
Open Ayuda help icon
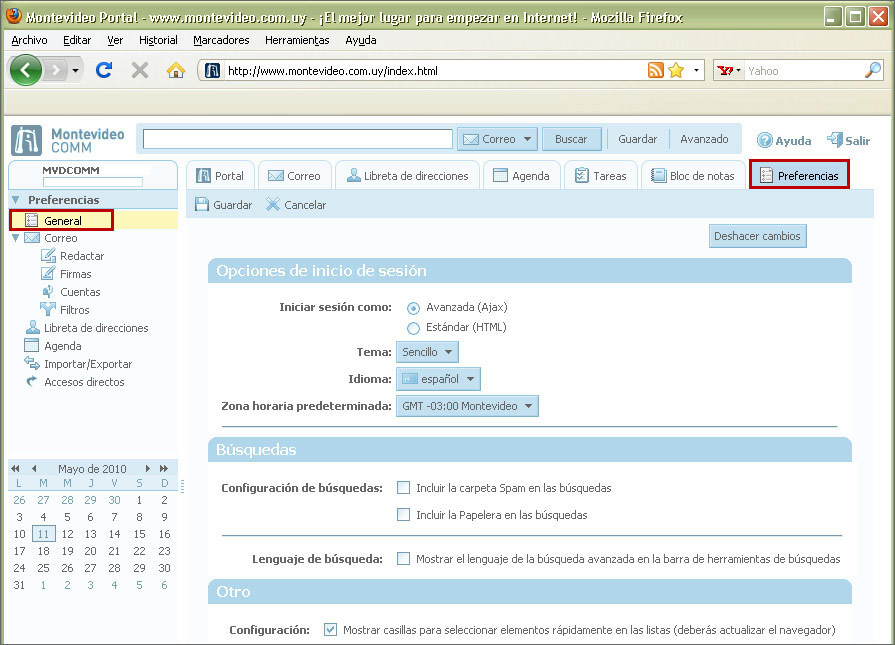[765, 141]
